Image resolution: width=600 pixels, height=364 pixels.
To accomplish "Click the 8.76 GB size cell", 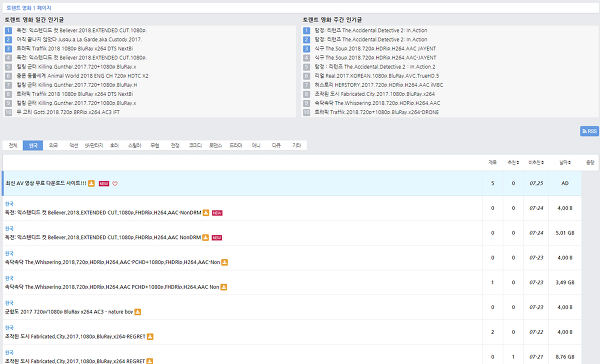I will click(x=565, y=357).
